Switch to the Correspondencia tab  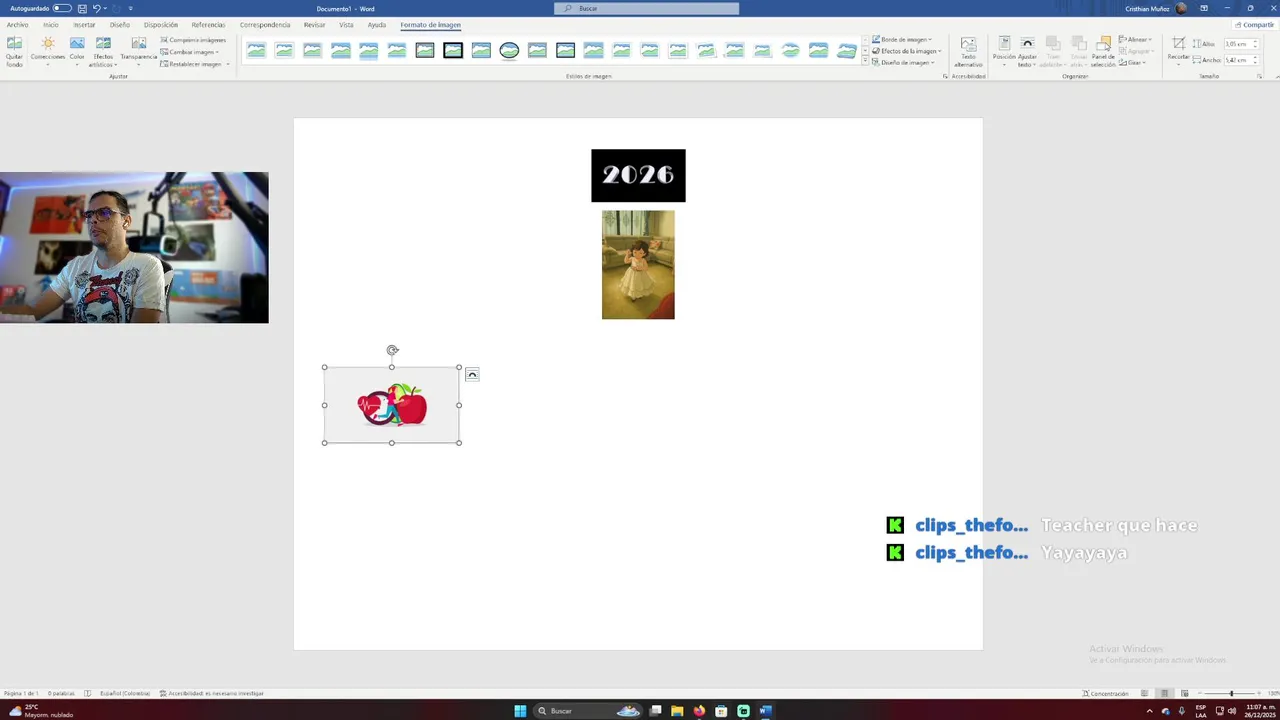click(x=265, y=25)
